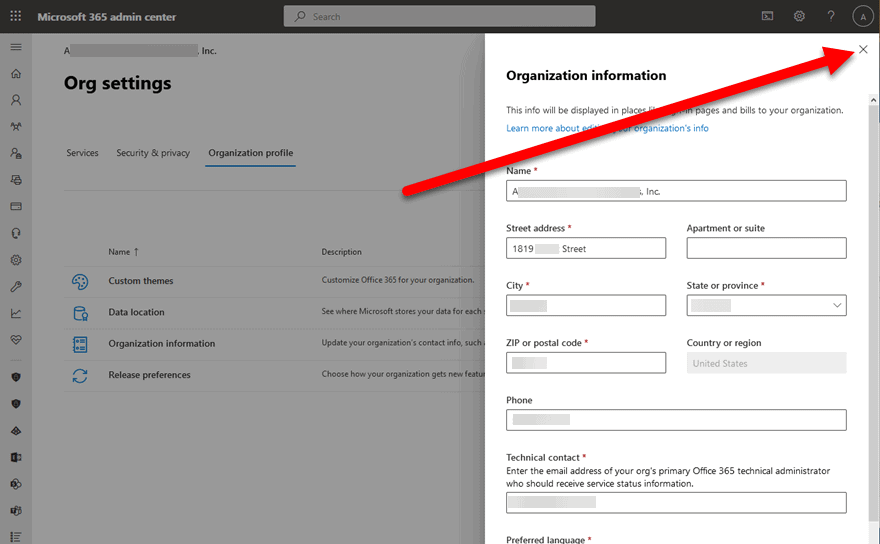
Task: Open Data location setting
Action: tap(136, 312)
